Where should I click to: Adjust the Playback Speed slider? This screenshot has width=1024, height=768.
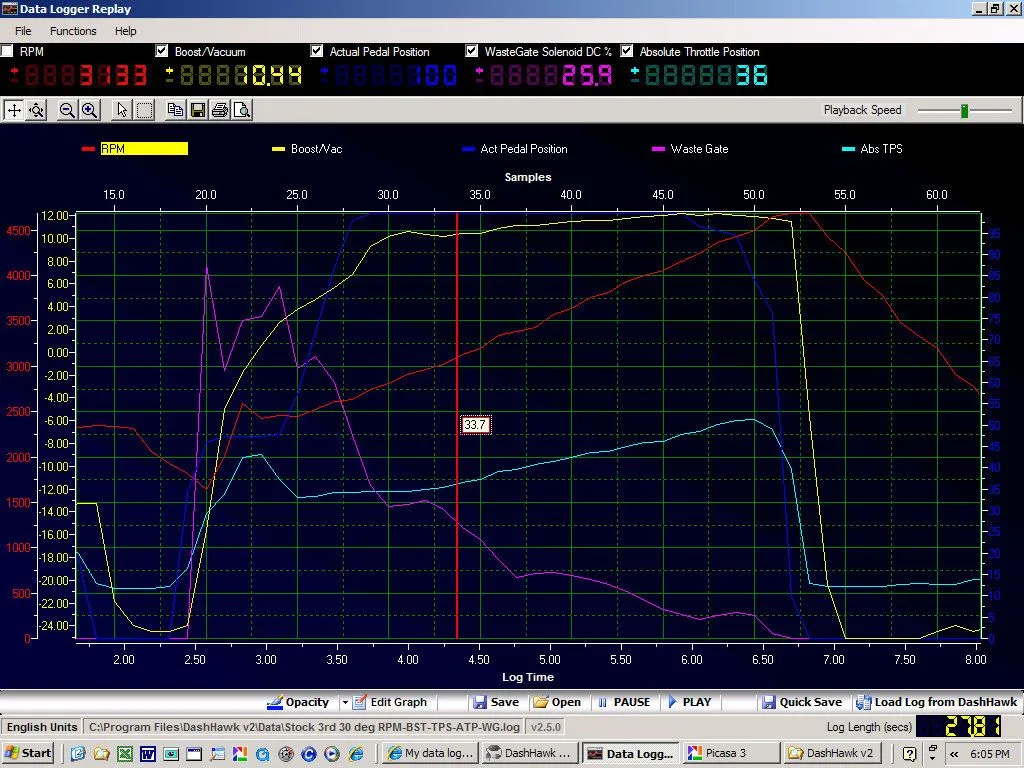[x=964, y=110]
